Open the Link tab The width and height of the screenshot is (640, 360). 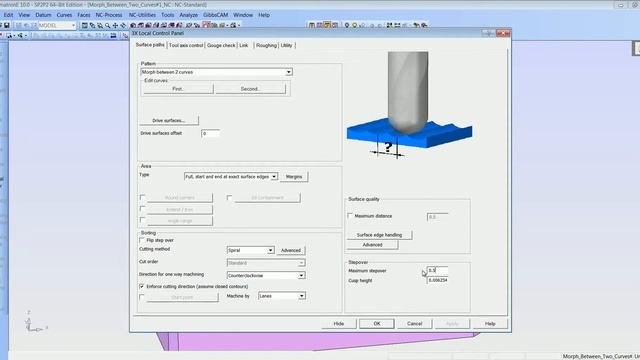[244, 45]
